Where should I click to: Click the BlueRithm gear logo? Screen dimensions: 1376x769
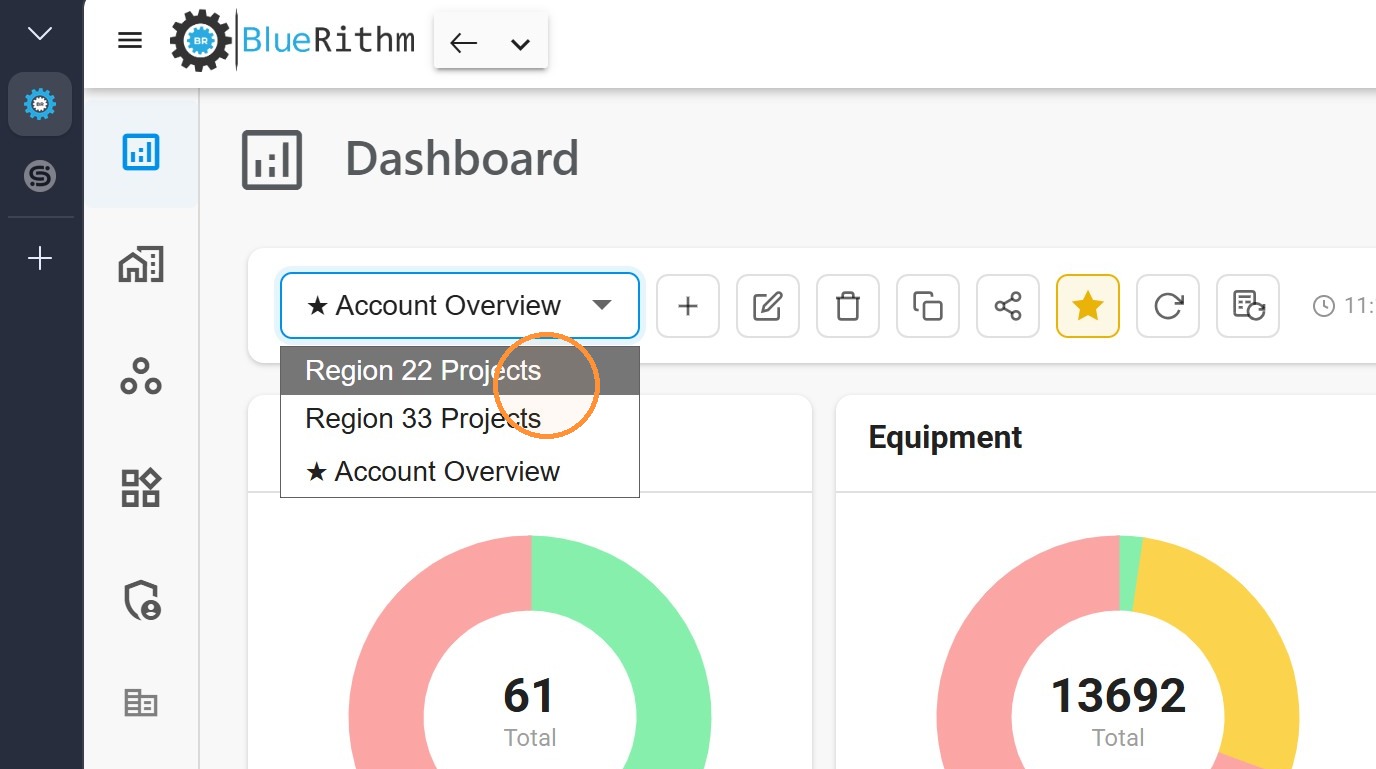click(x=201, y=41)
